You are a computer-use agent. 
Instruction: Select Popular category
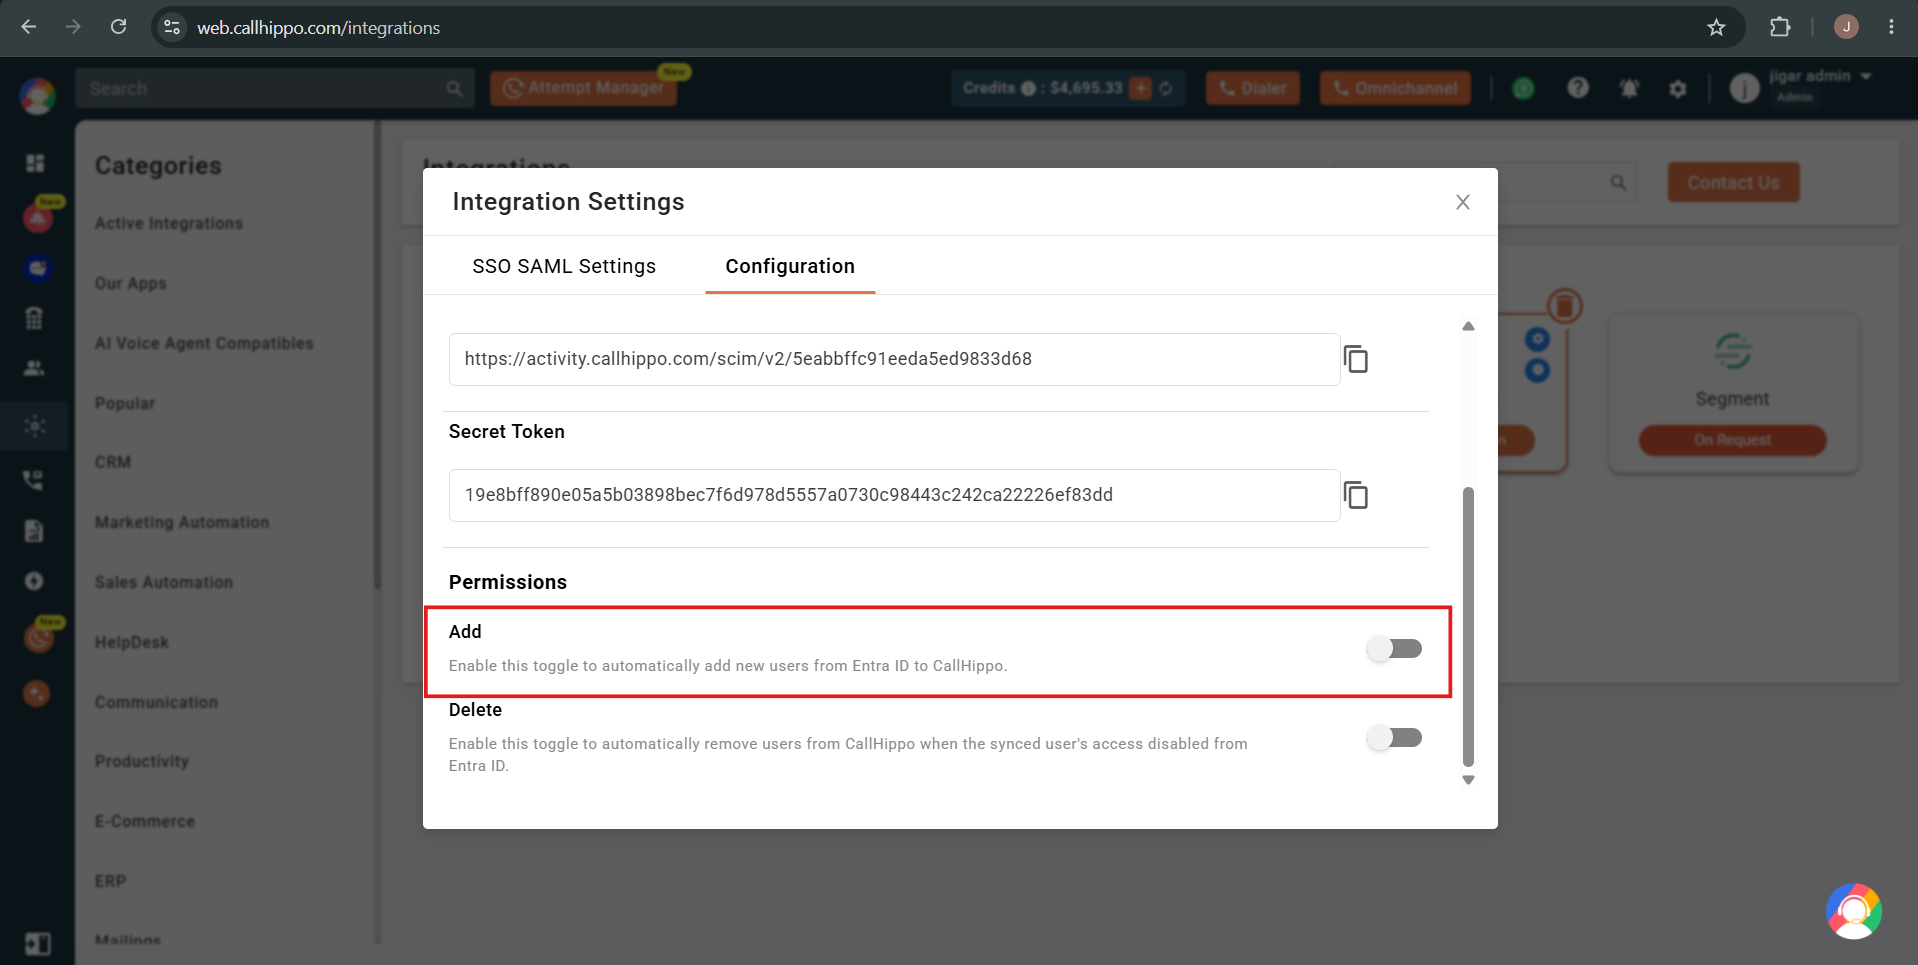(x=124, y=403)
